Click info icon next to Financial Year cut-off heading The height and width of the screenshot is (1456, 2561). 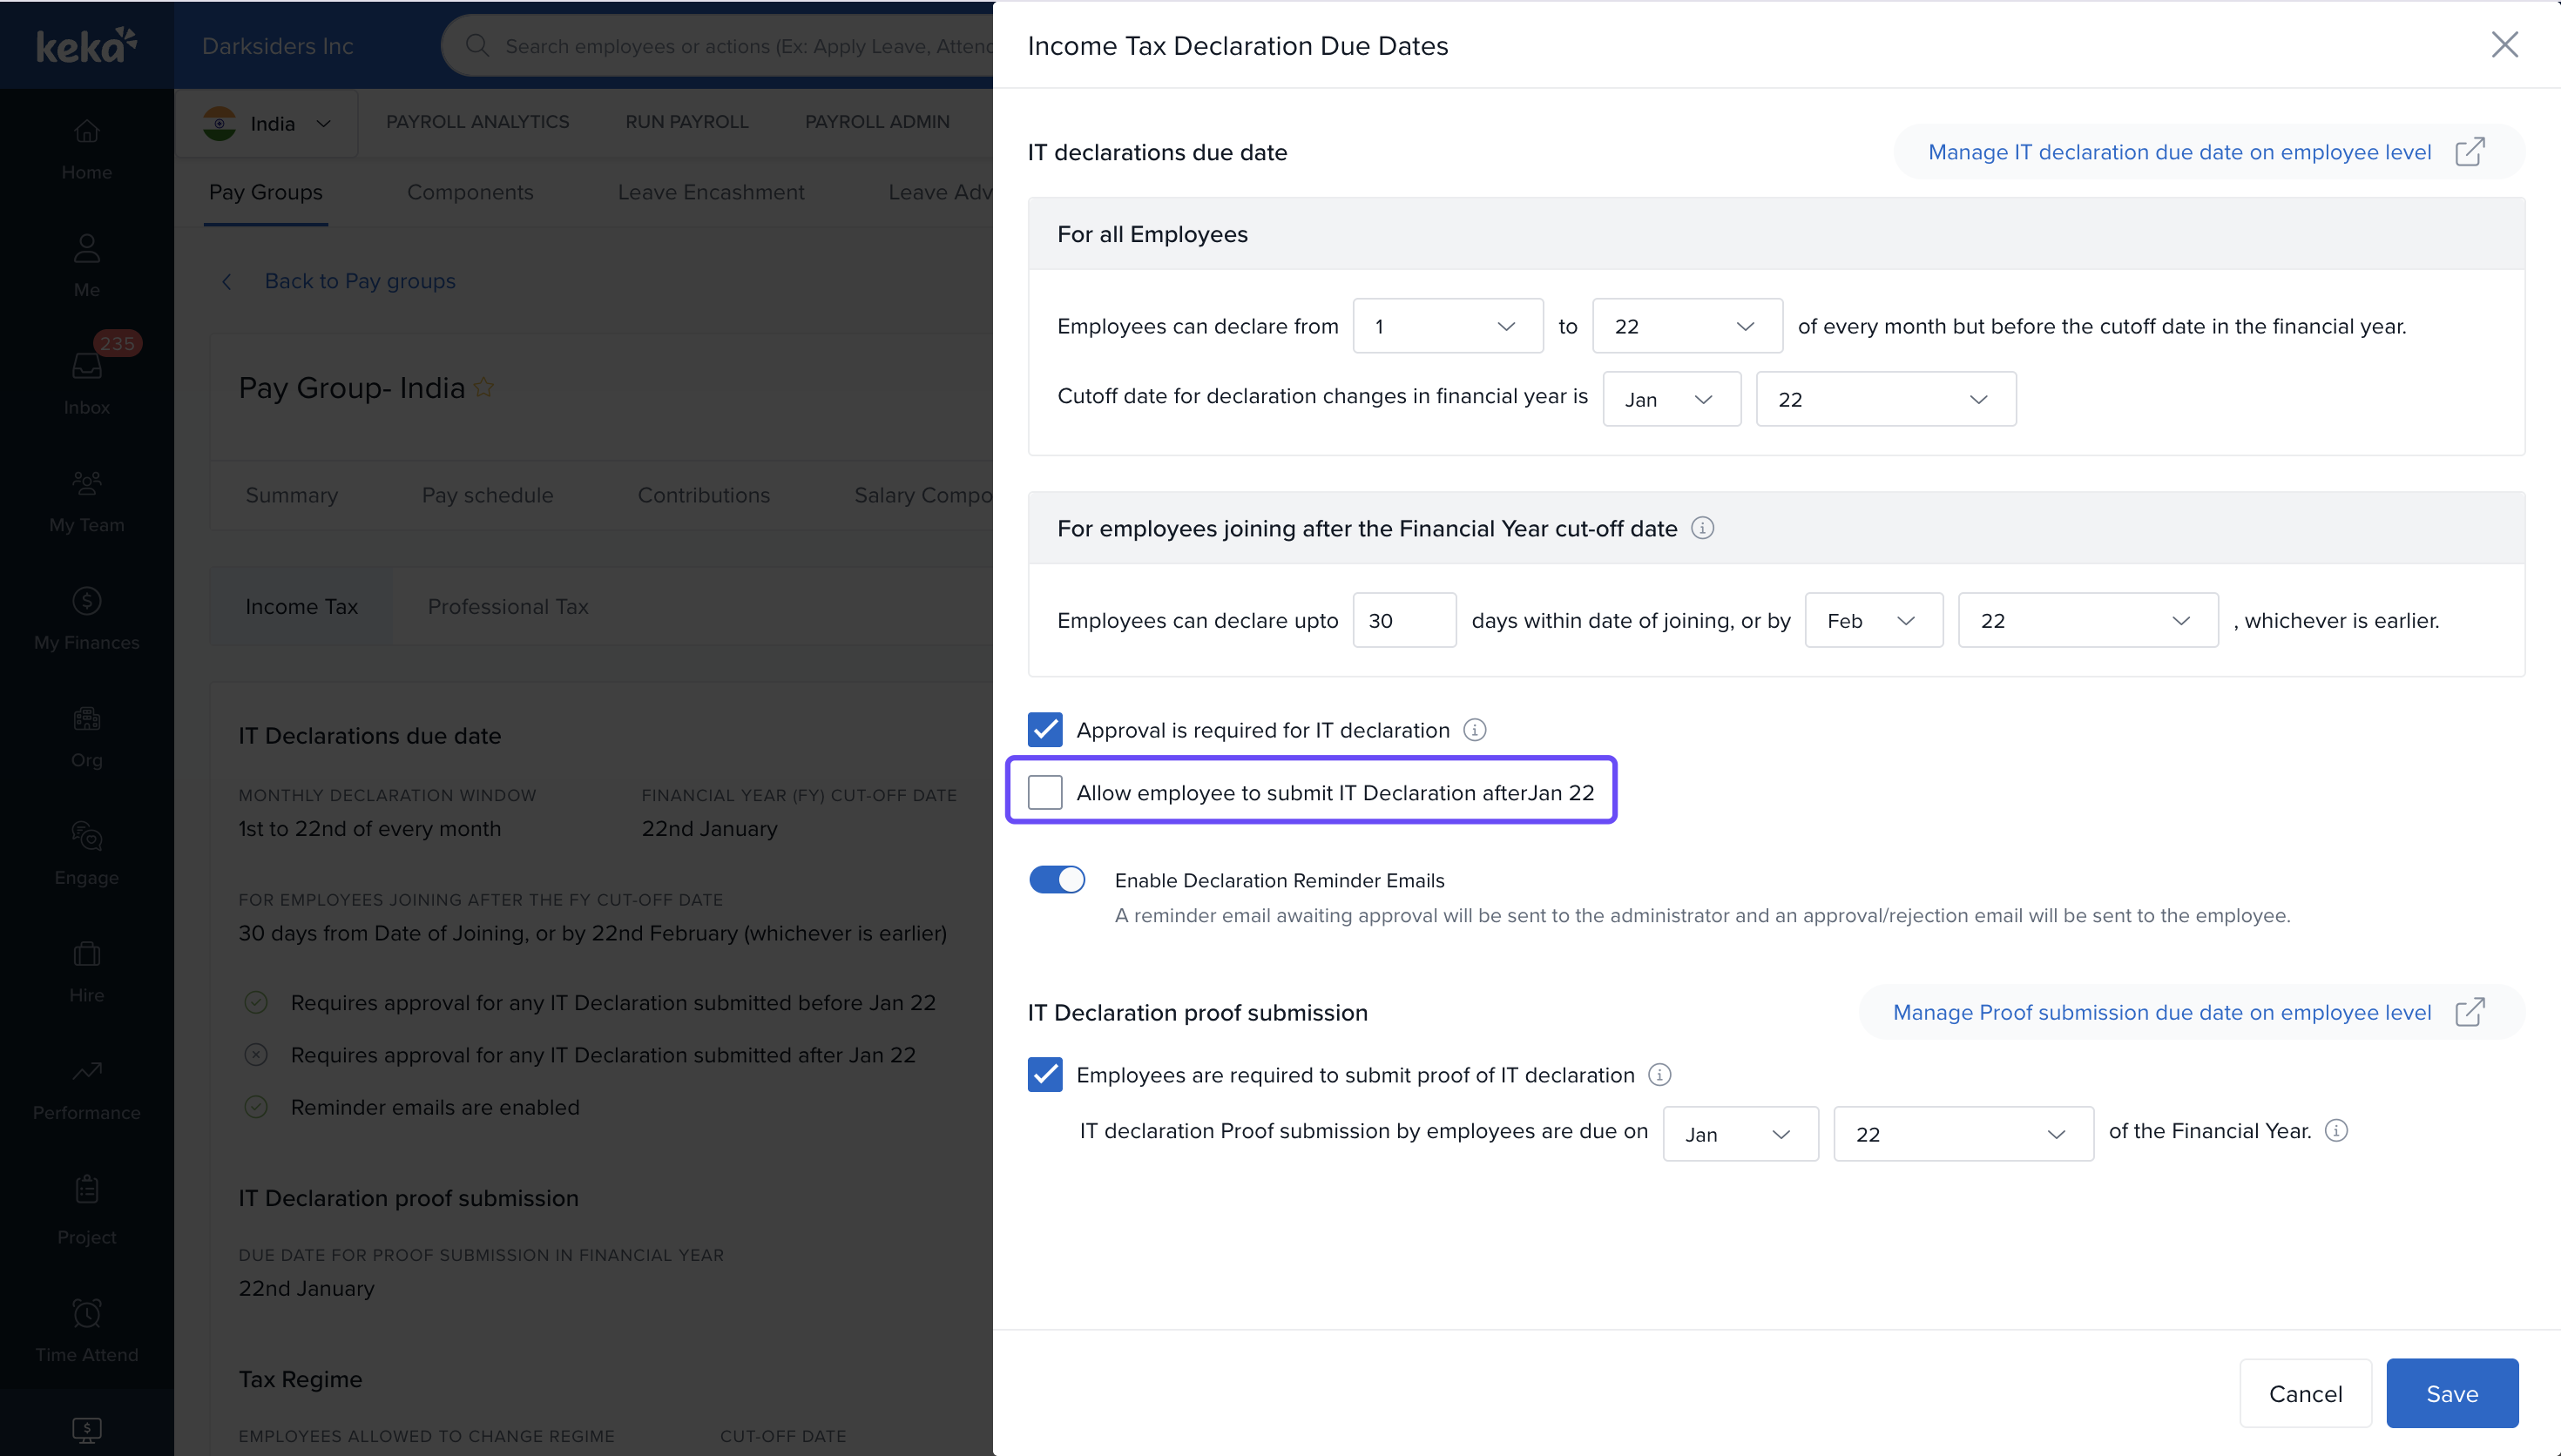[1702, 528]
